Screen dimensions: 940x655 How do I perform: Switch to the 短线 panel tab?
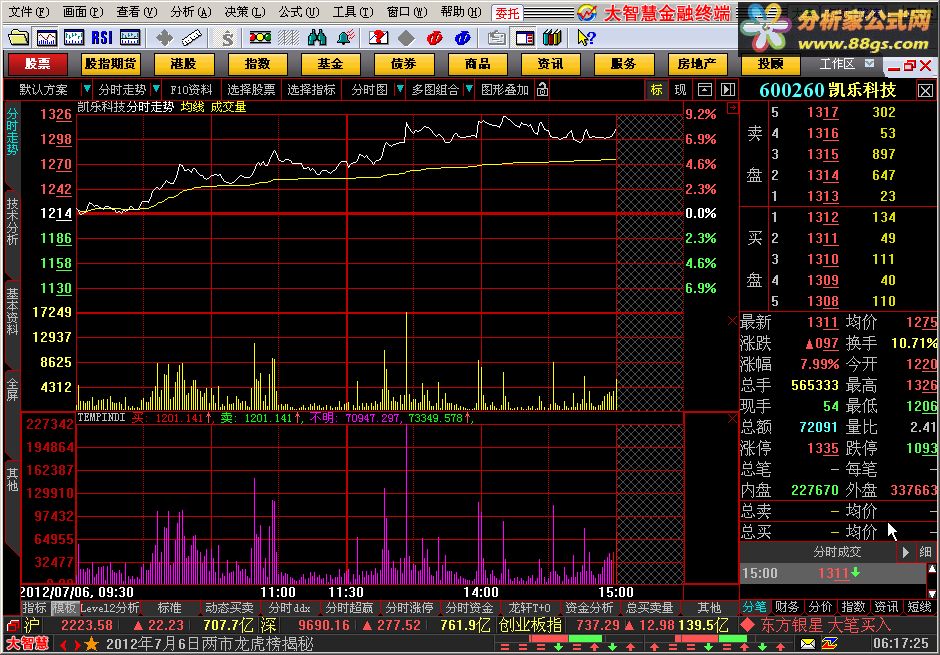(920, 607)
